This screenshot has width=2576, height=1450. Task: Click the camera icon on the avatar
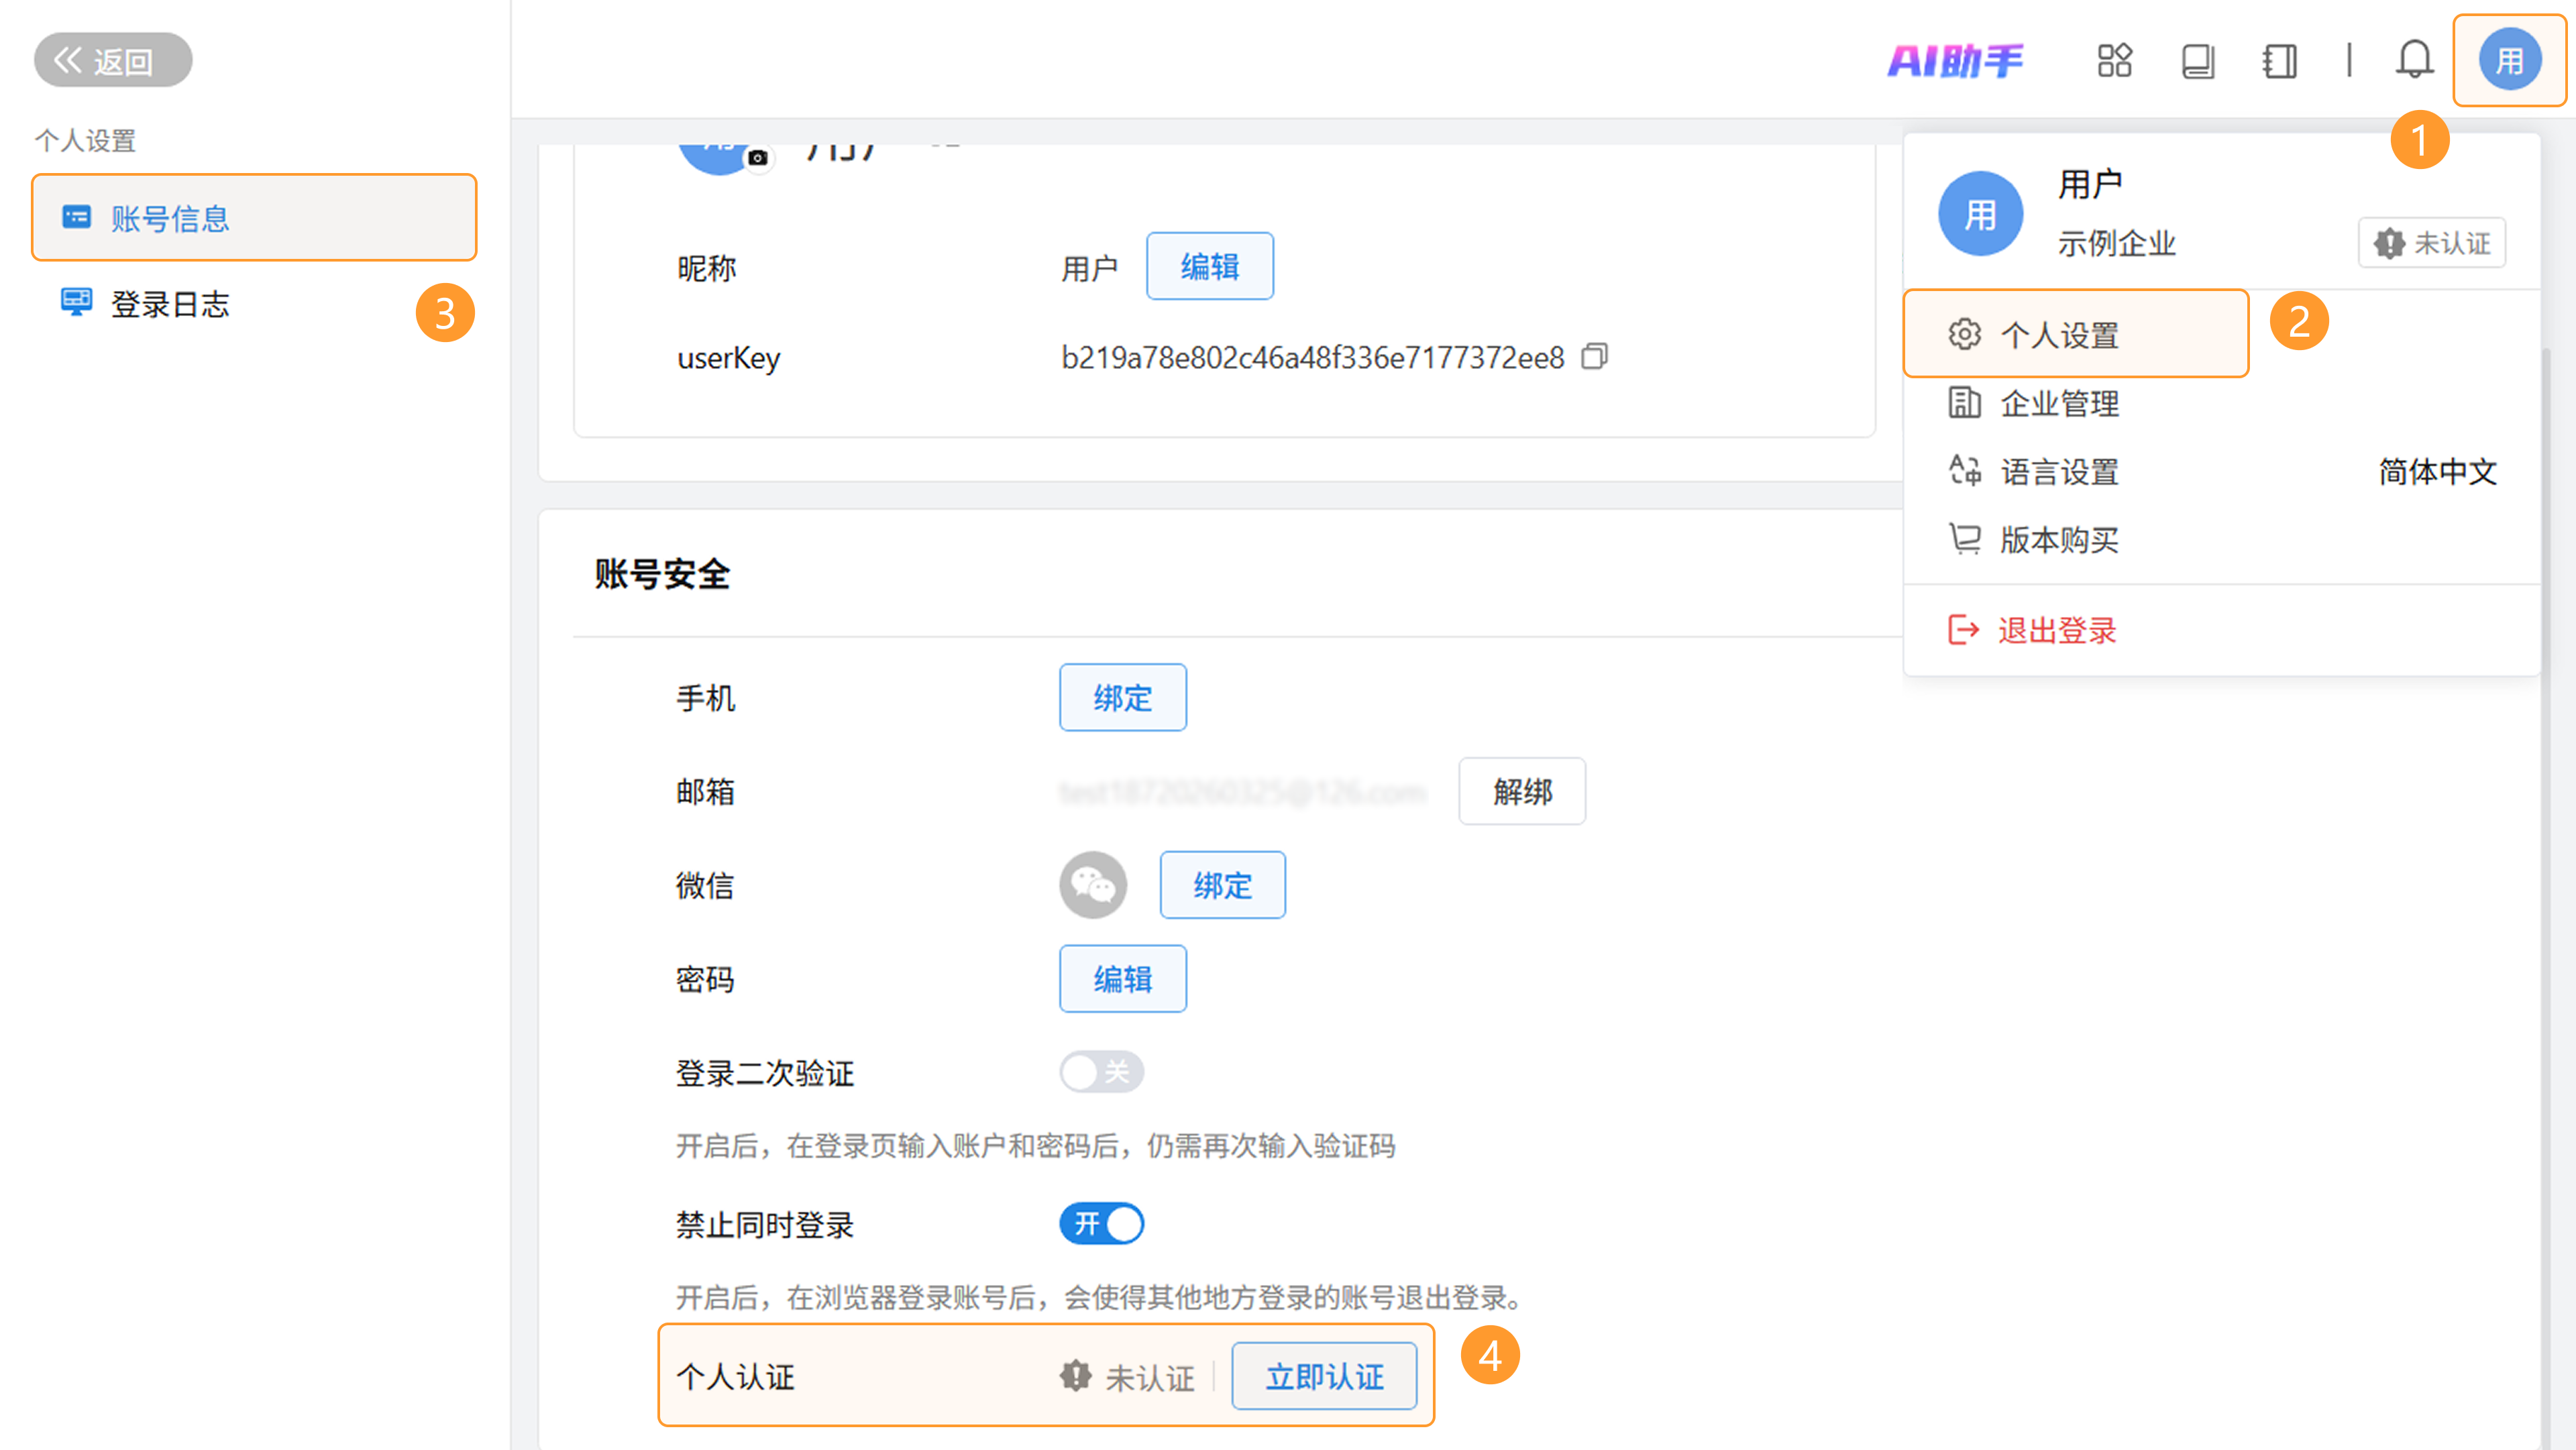[758, 158]
